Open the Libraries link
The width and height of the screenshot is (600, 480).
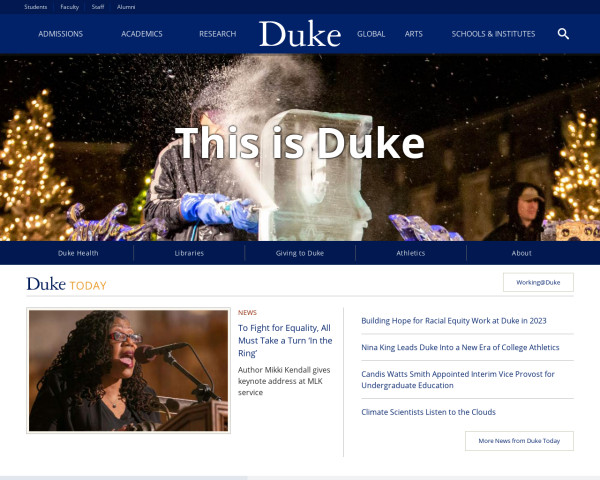click(189, 253)
